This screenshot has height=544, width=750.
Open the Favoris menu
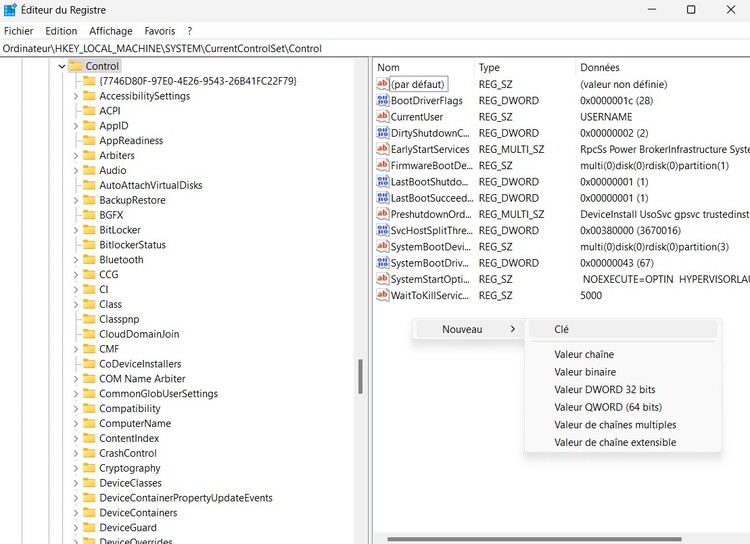(x=159, y=31)
